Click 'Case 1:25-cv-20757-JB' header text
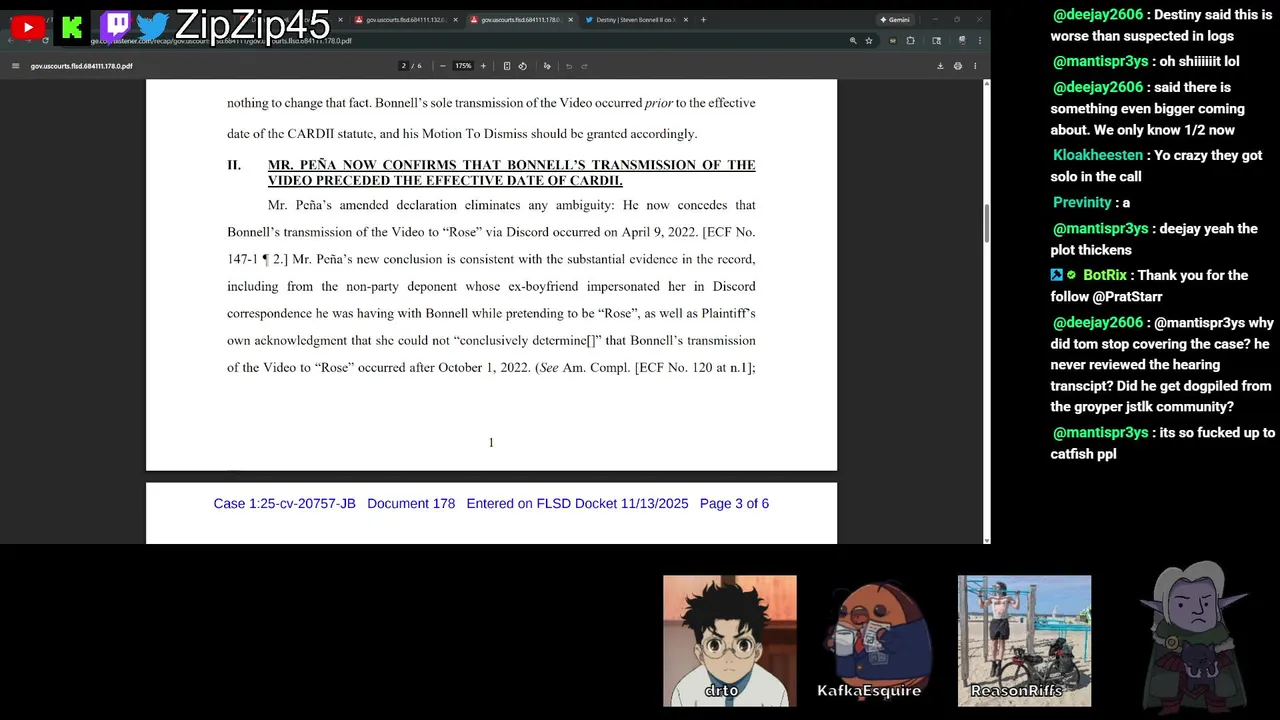The height and width of the screenshot is (720, 1280). tap(284, 503)
